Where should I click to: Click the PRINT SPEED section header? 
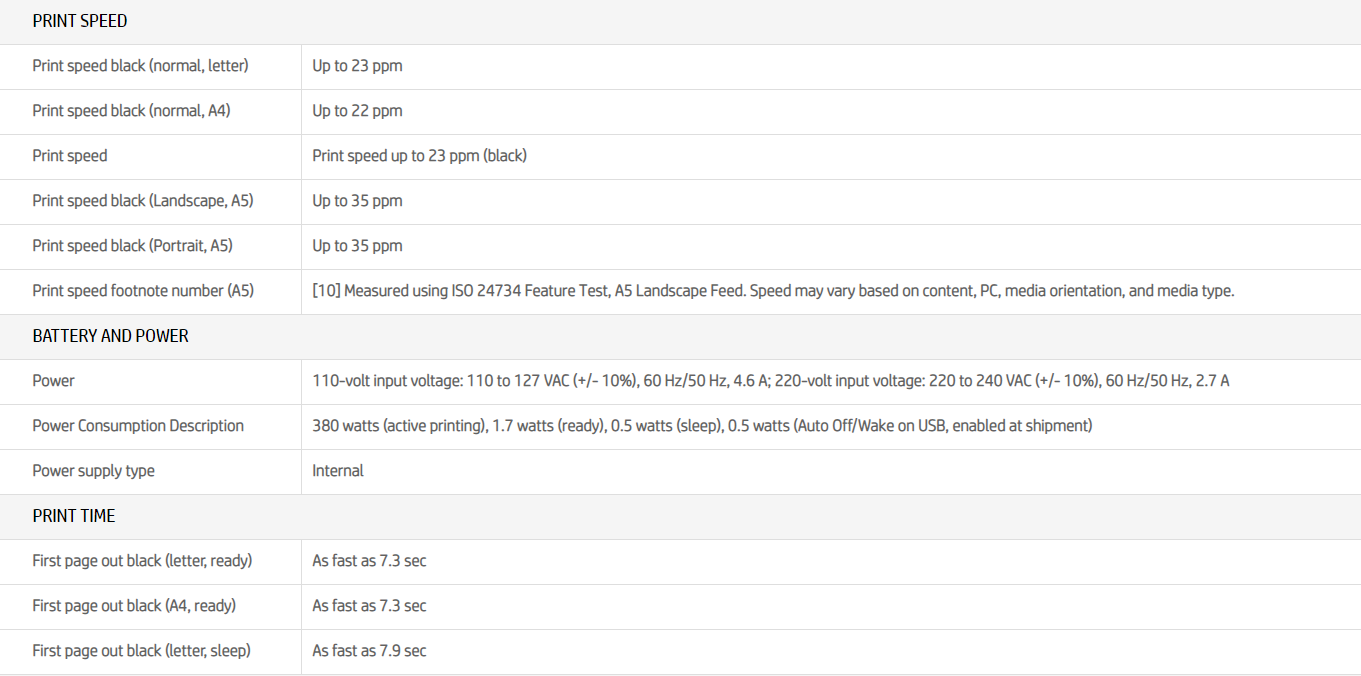coord(80,21)
